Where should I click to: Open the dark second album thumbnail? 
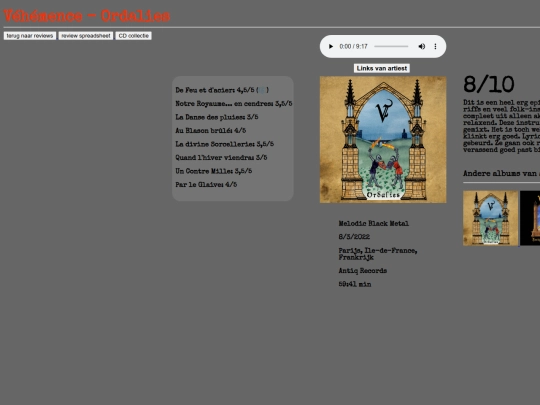point(530,218)
